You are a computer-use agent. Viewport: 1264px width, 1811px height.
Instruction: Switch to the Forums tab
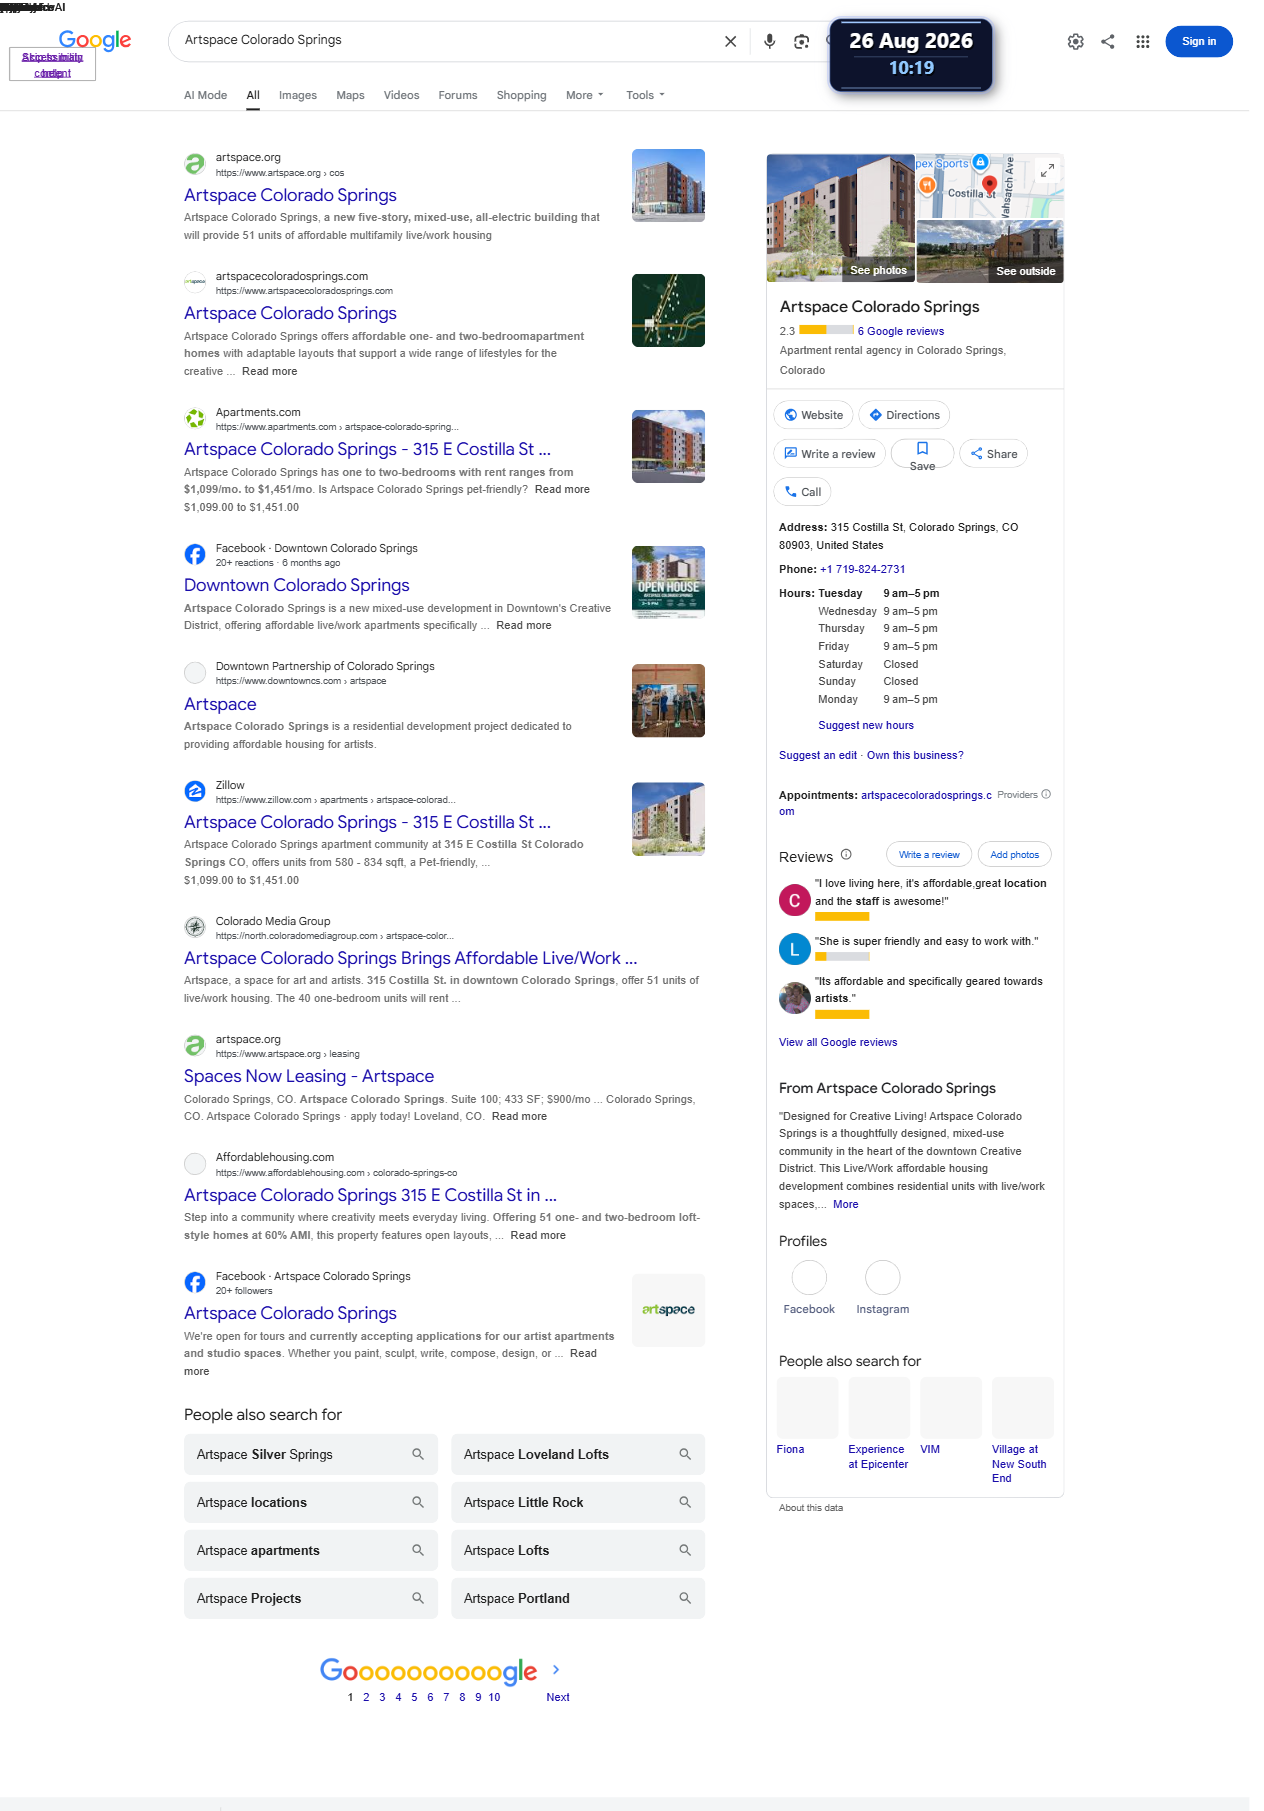458,95
